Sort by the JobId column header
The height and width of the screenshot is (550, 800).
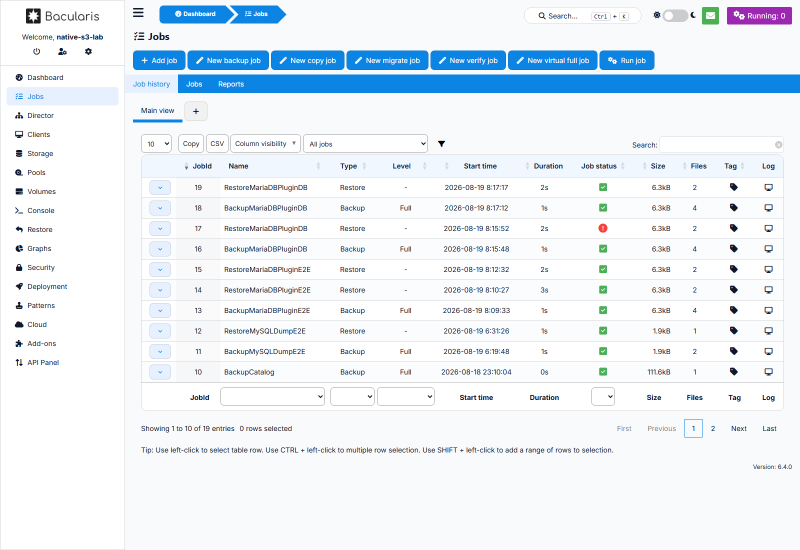coord(198,166)
